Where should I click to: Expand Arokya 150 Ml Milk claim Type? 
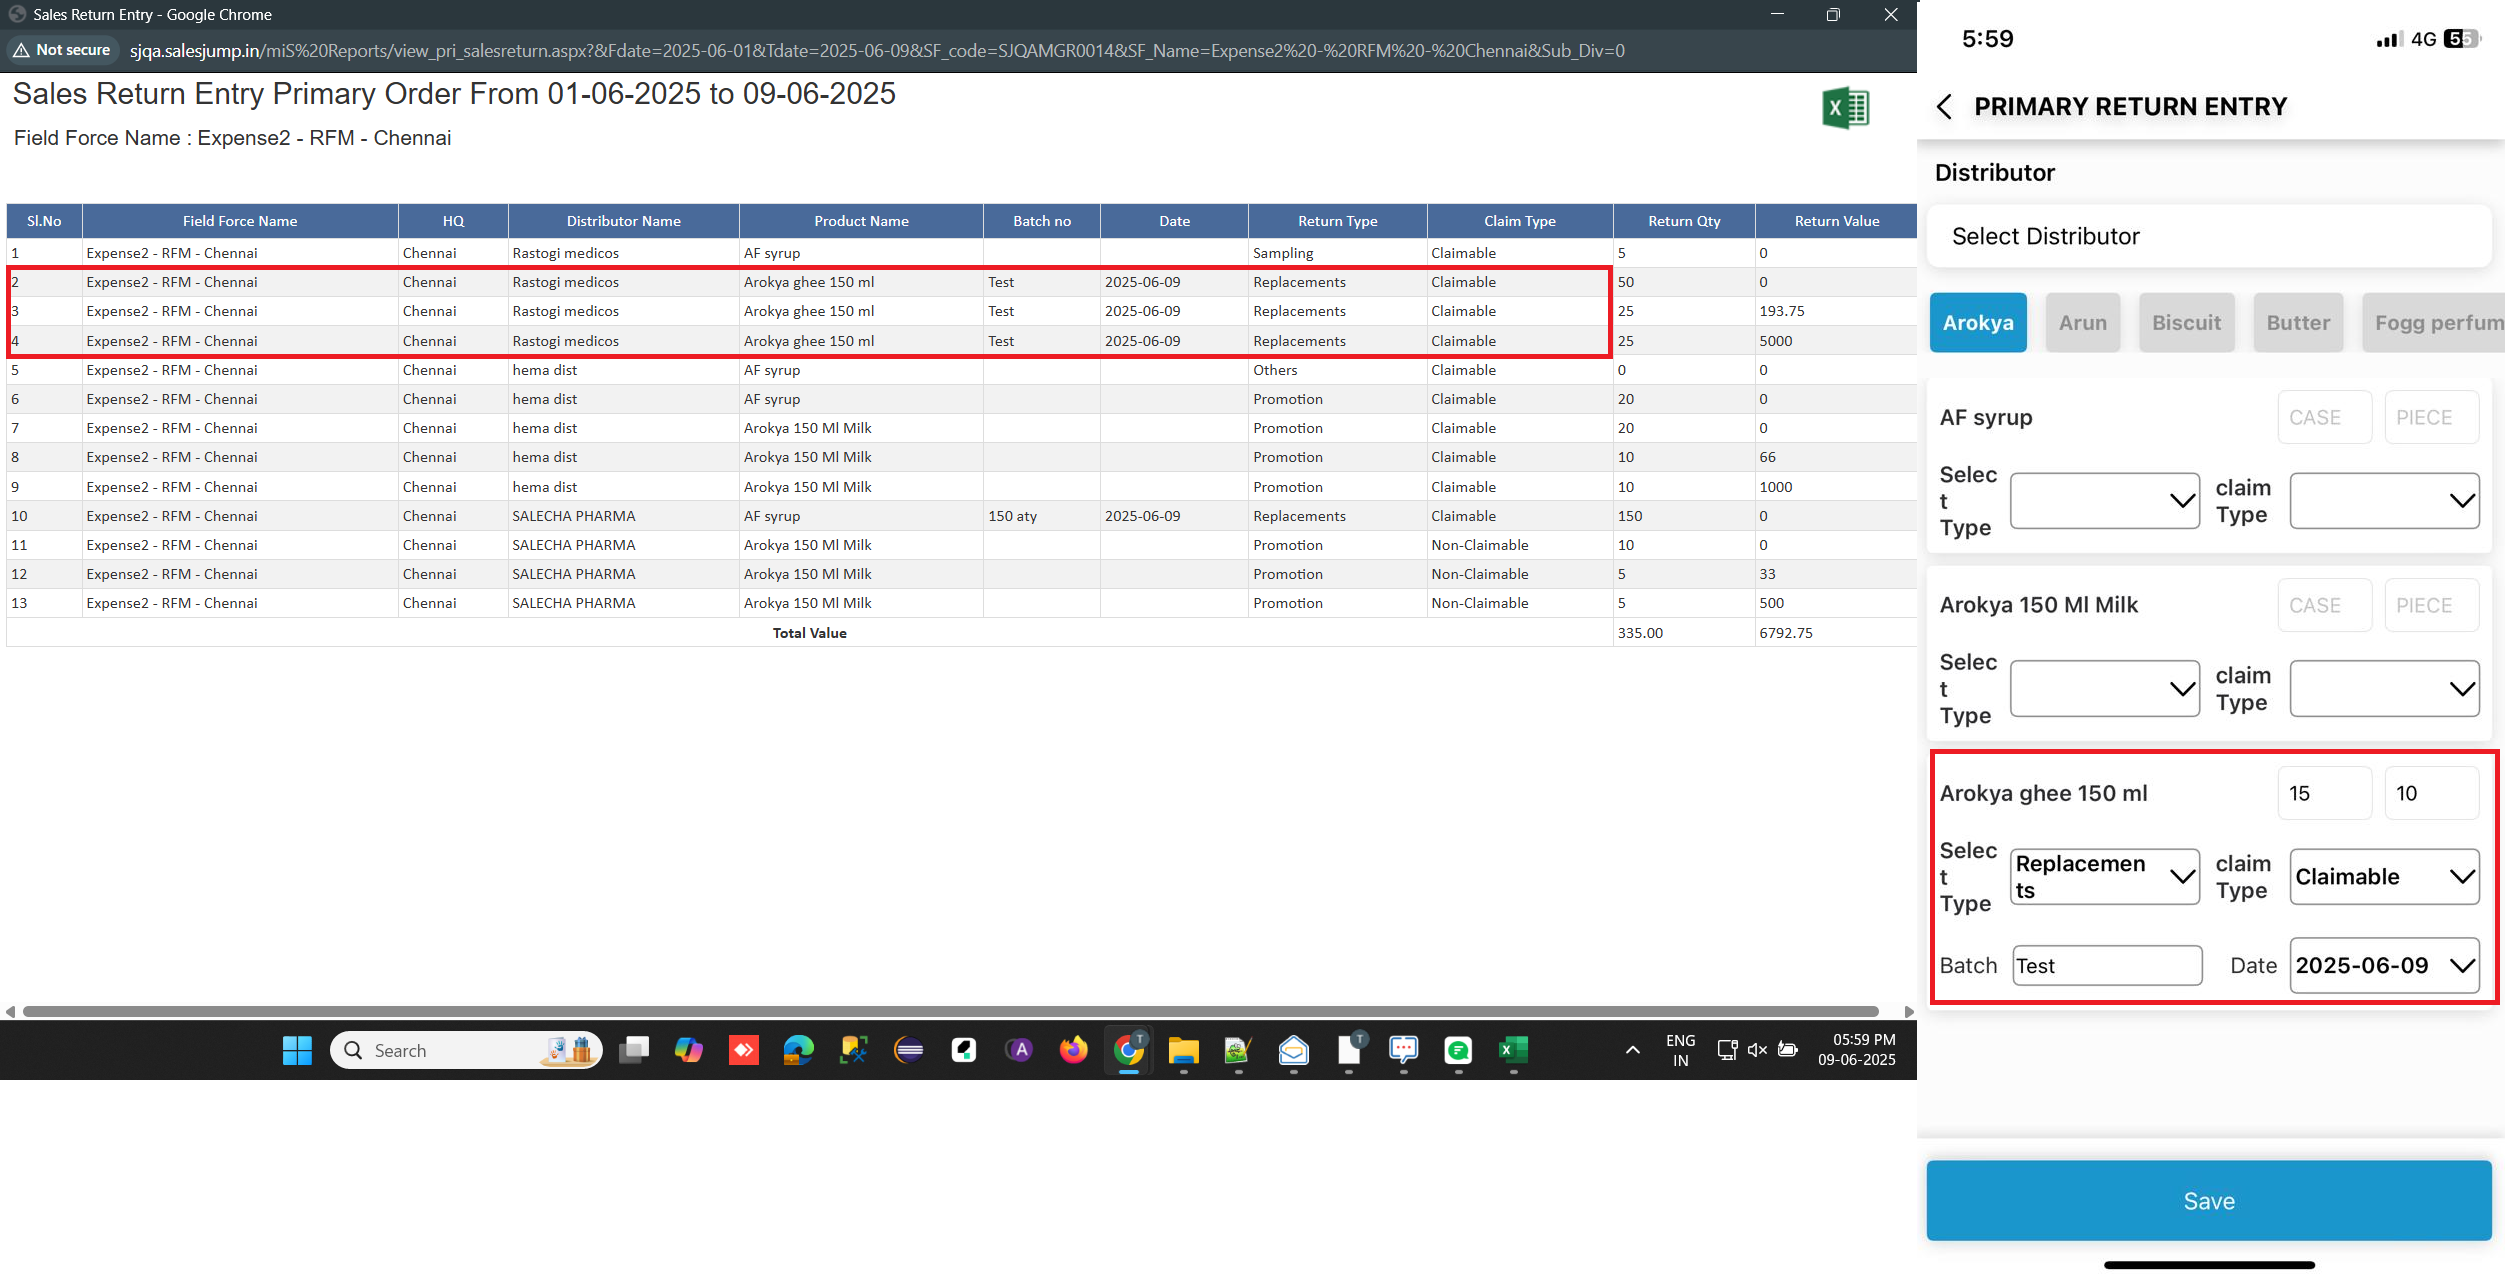(2384, 689)
